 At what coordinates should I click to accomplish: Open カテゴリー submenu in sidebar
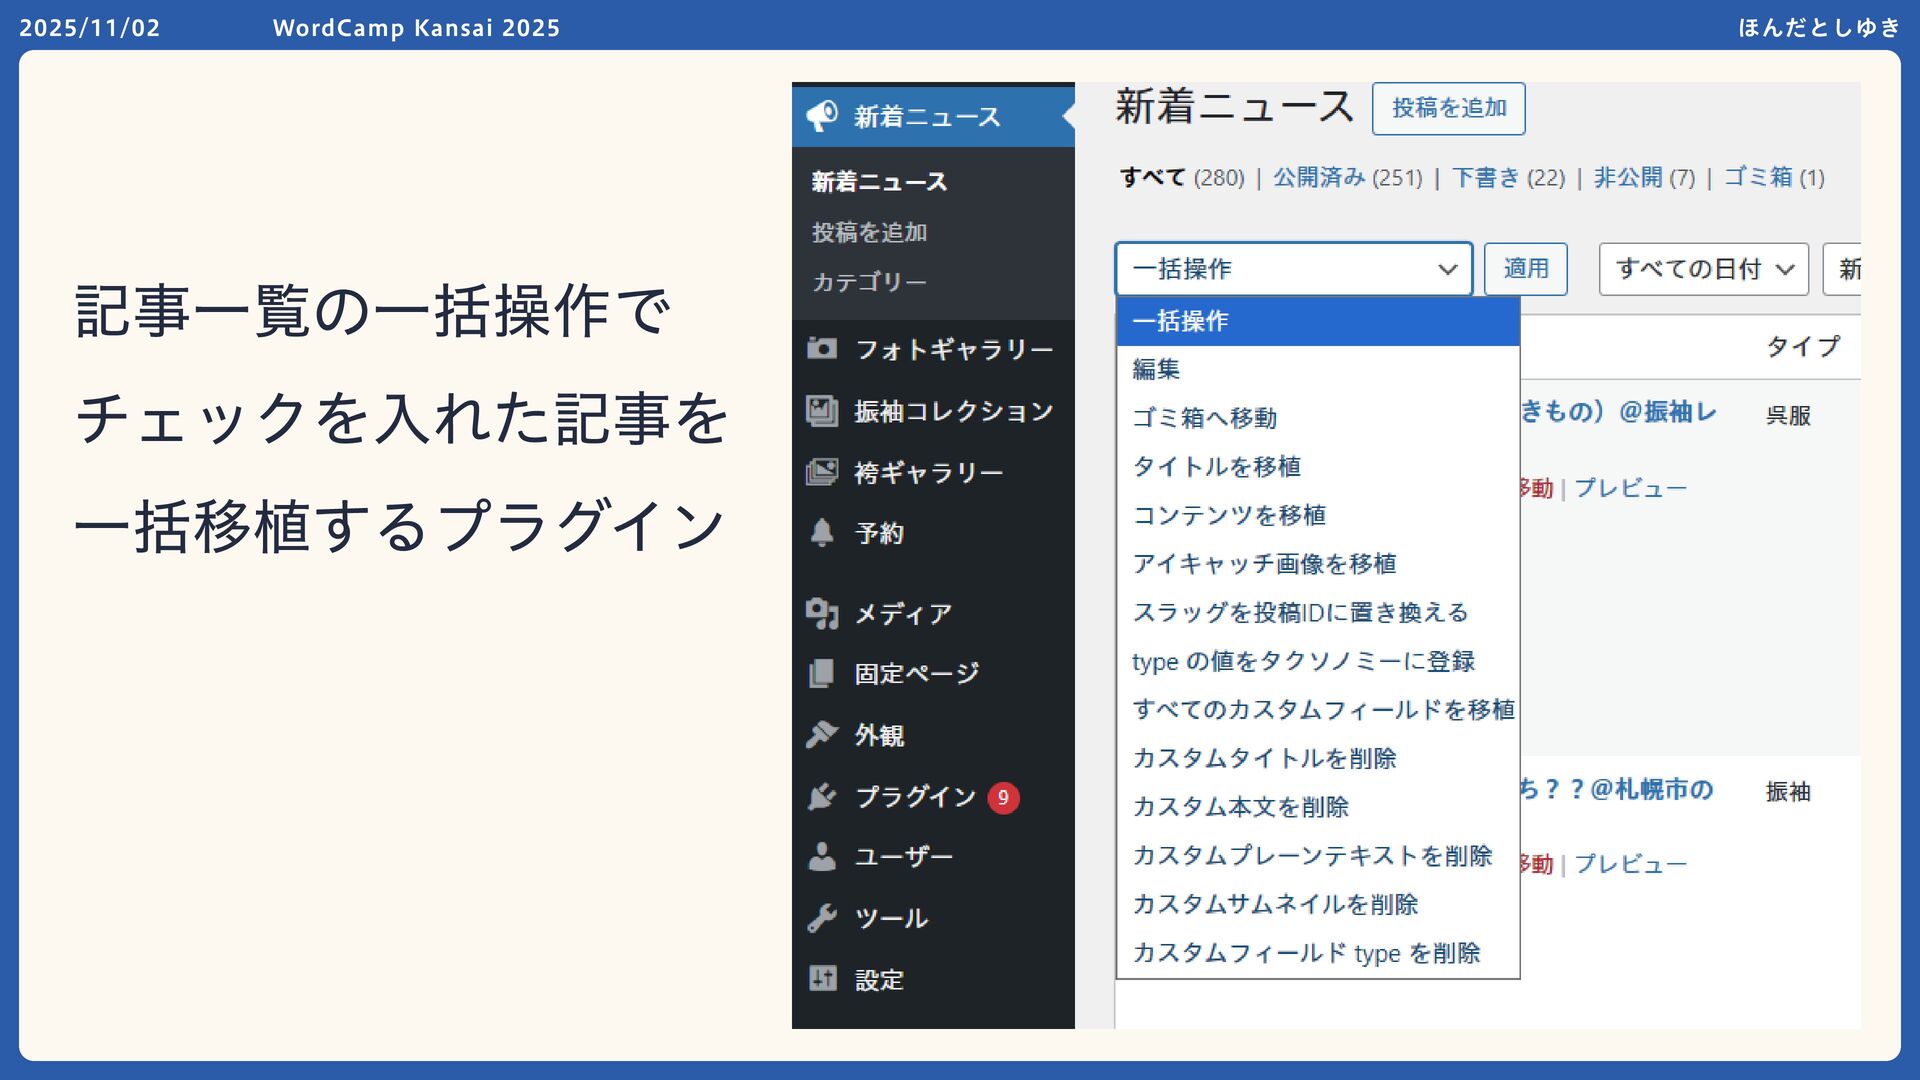(868, 282)
